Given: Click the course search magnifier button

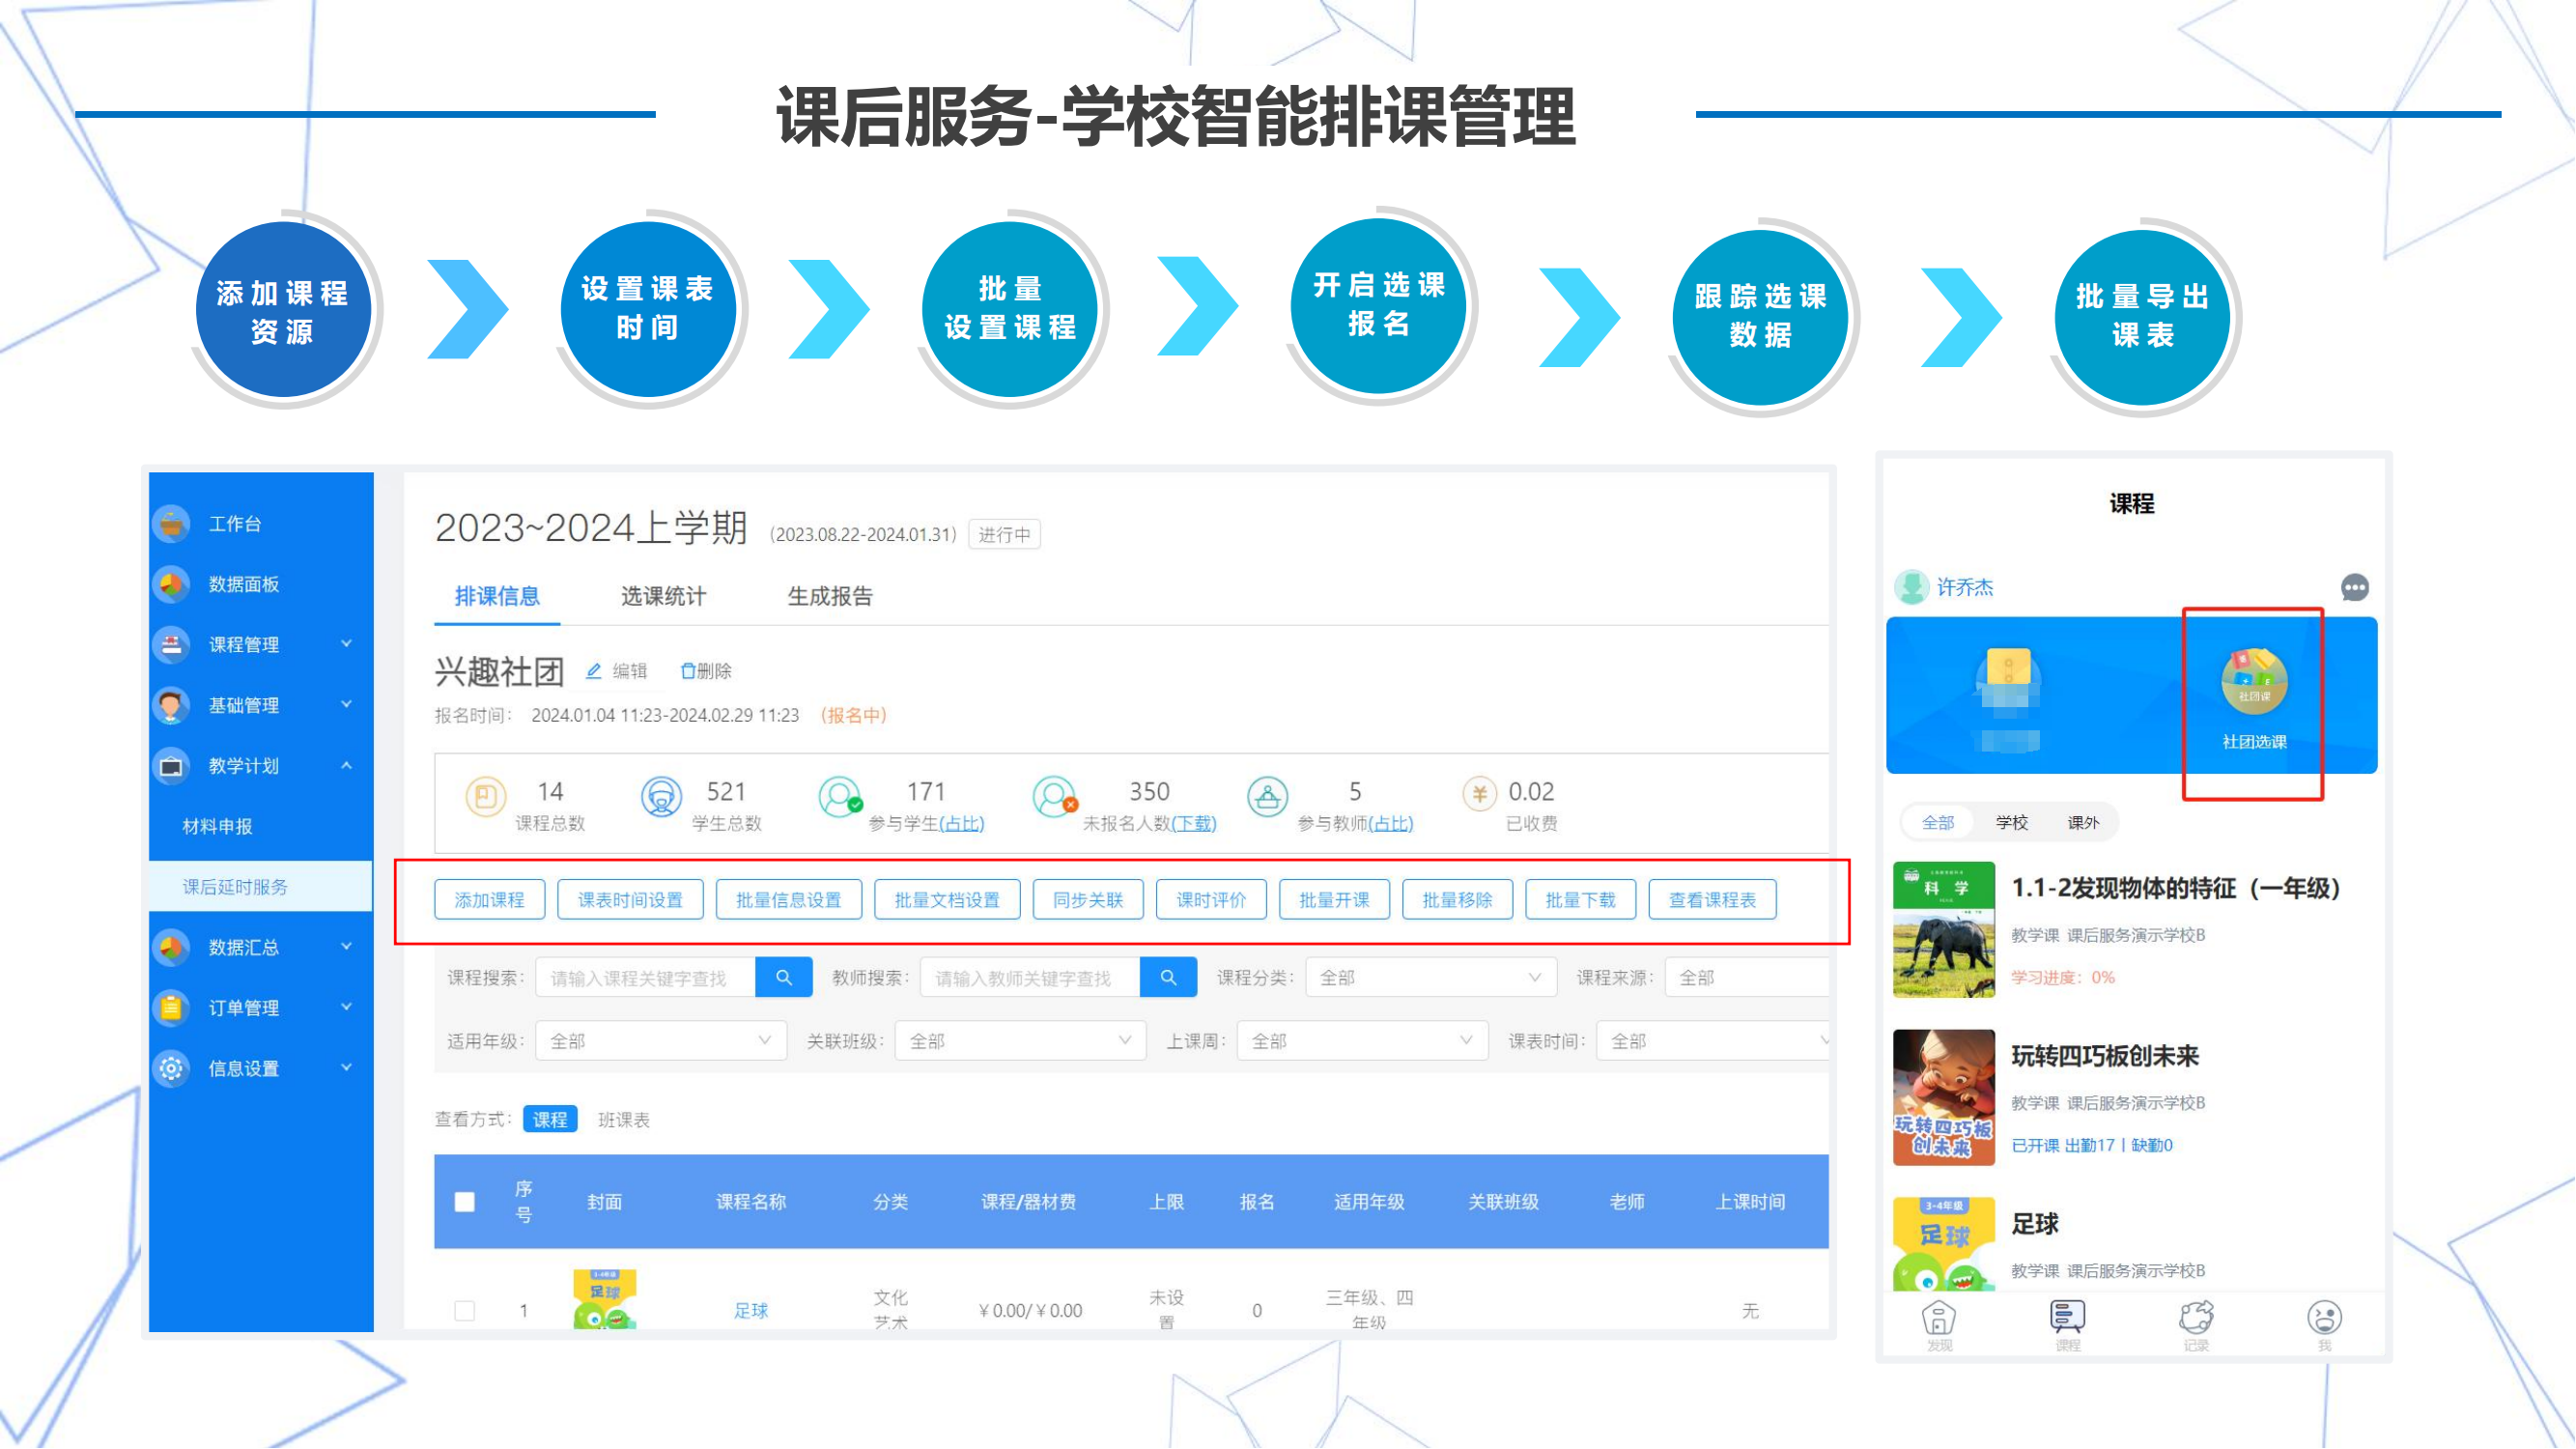Looking at the screenshot, I should tap(784, 978).
